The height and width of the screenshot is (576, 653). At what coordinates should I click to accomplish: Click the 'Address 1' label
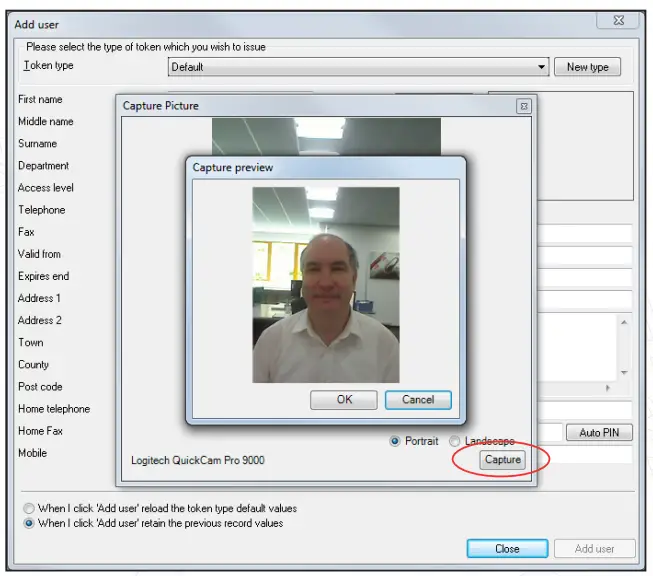pyautogui.click(x=39, y=298)
